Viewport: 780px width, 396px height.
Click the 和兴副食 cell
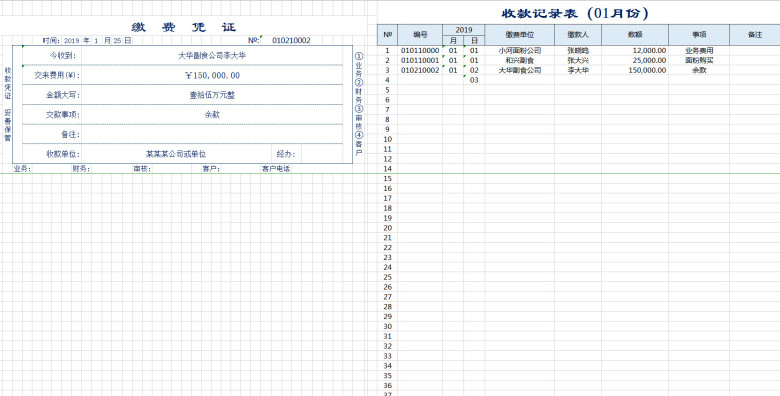519,61
